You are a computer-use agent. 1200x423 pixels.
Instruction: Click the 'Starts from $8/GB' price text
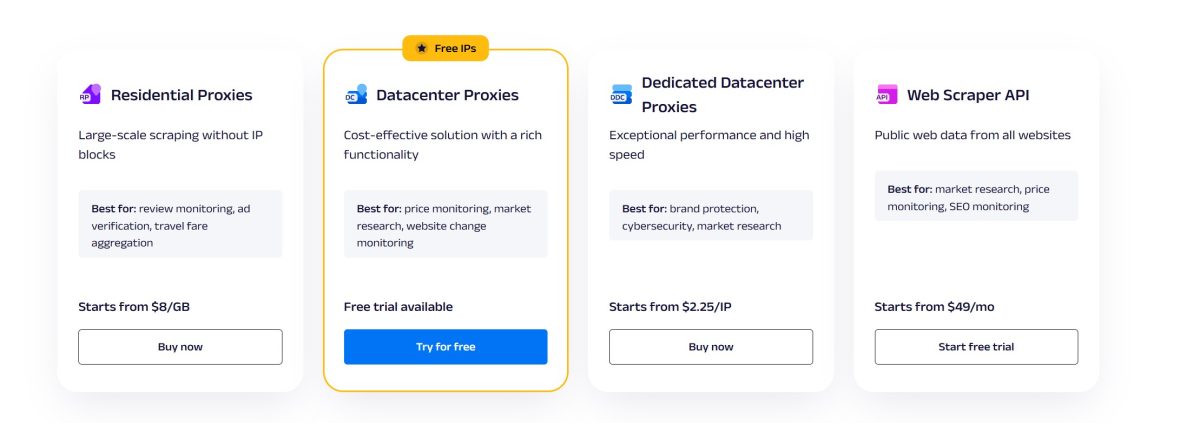tap(134, 307)
